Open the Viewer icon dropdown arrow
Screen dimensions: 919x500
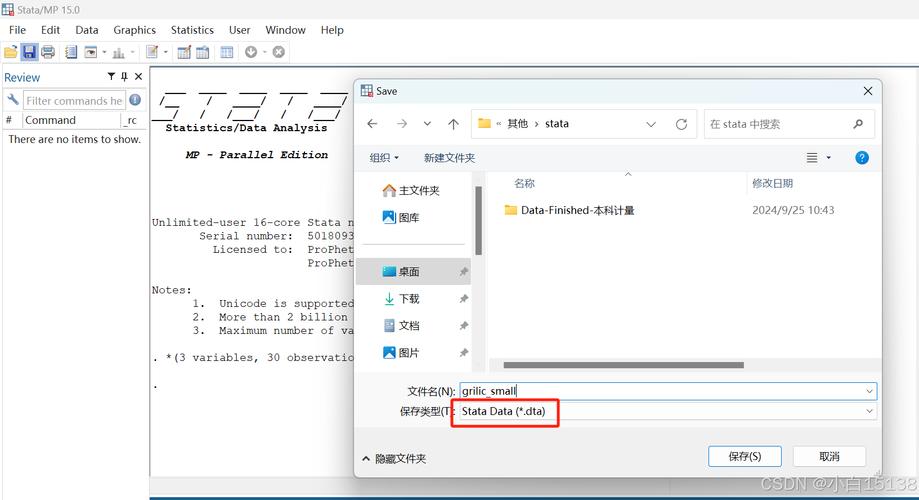(x=104, y=52)
